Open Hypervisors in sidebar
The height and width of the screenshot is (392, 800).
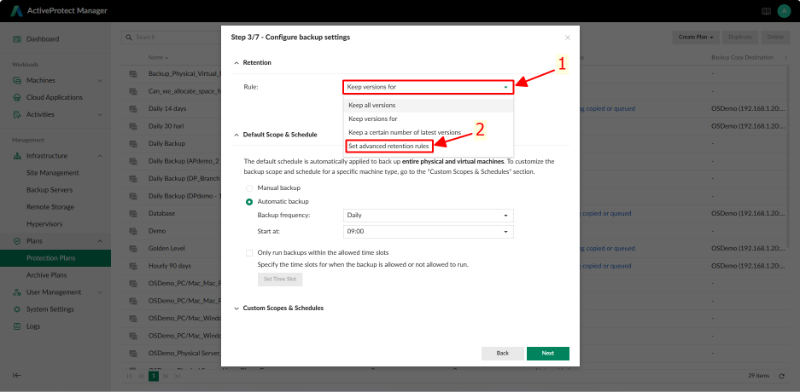coord(43,224)
